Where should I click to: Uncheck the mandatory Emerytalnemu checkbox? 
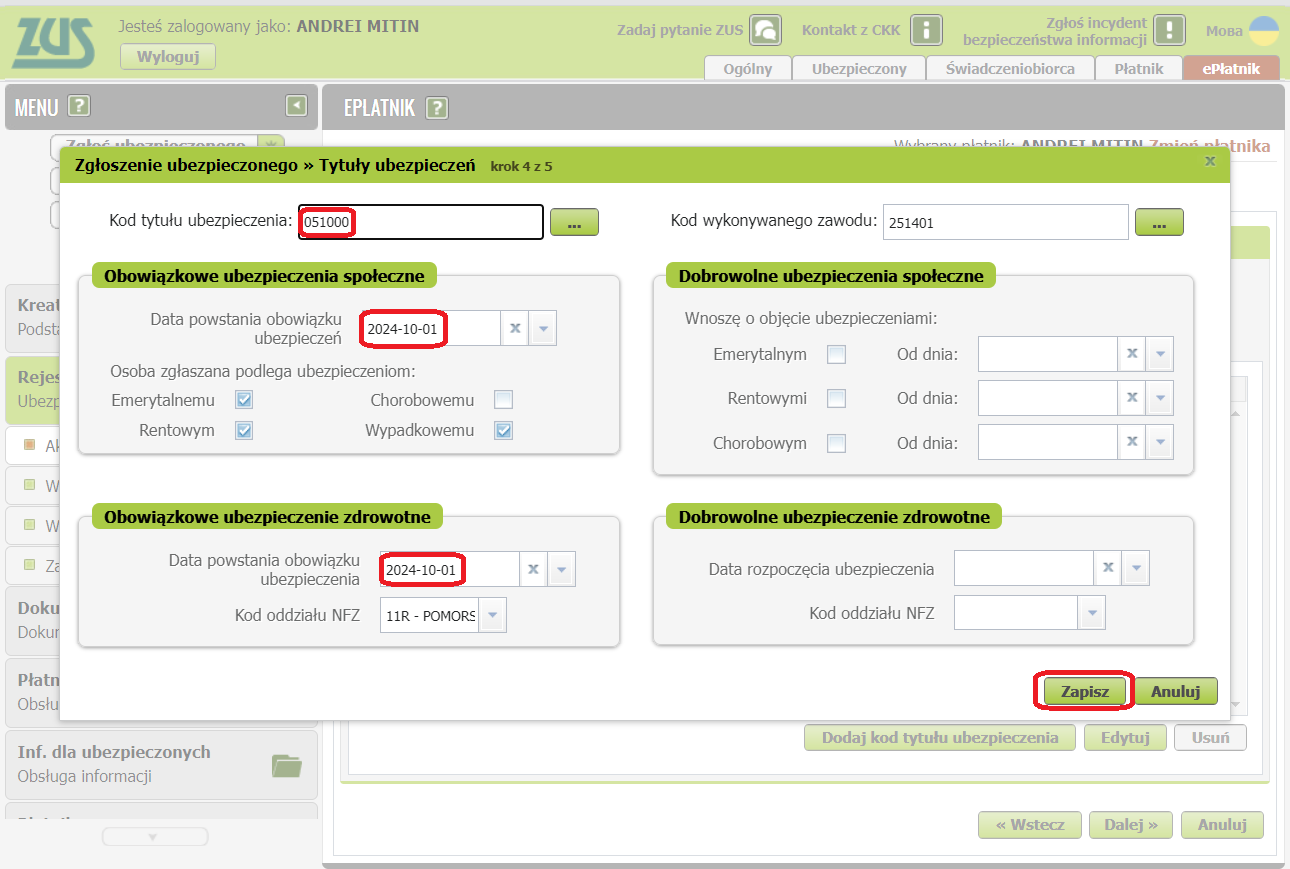(244, 400)
